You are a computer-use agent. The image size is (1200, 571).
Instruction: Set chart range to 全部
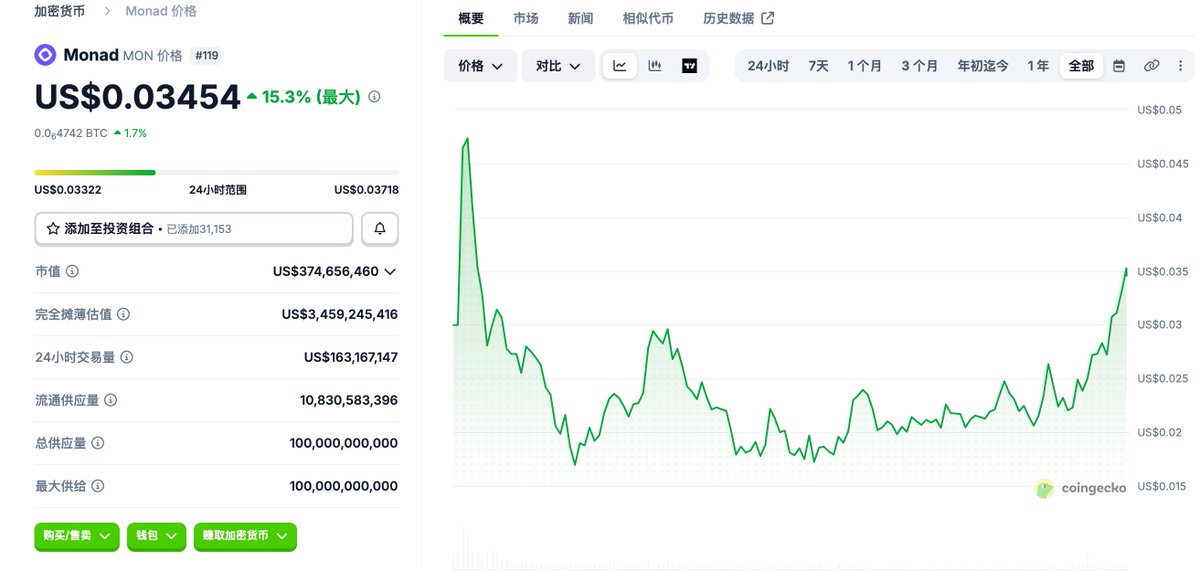(1081, 66)
